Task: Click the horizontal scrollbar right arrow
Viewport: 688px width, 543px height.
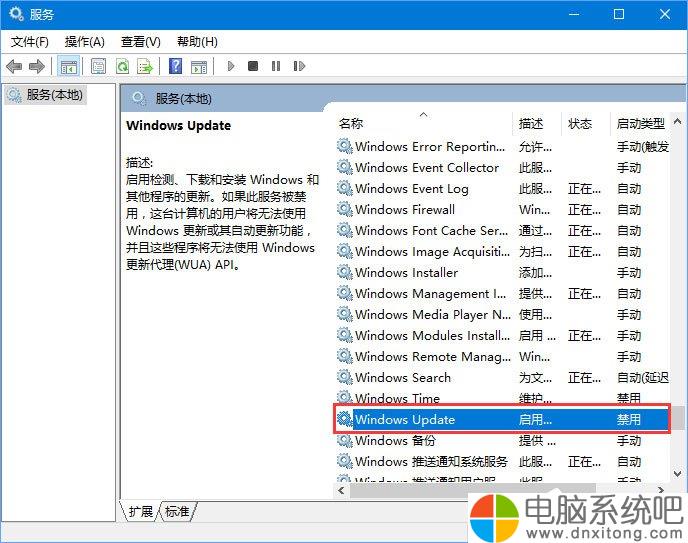Action: (661, 490)
